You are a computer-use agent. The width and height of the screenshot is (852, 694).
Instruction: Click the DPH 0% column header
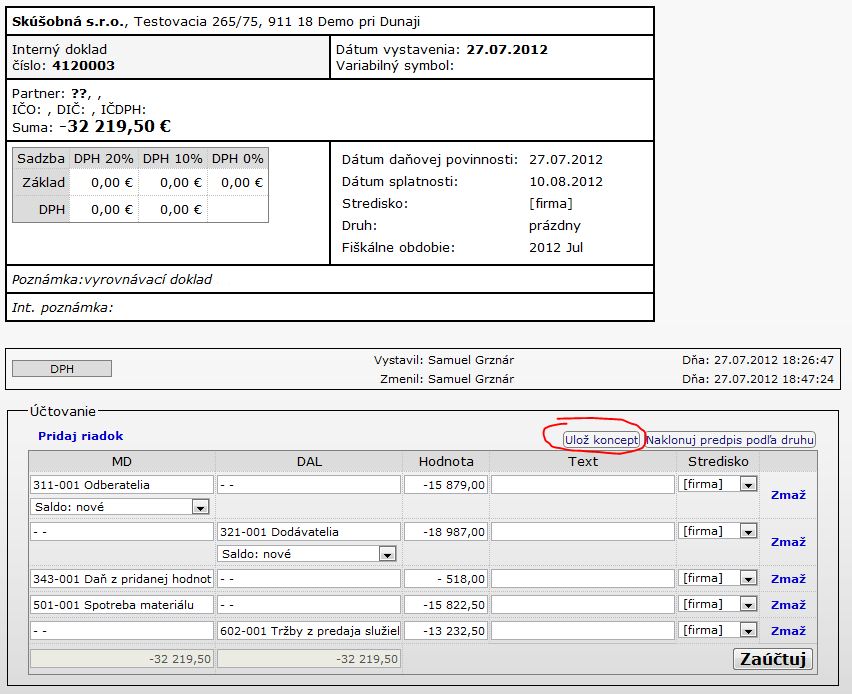pyautogui.click(x=237, y=159)
